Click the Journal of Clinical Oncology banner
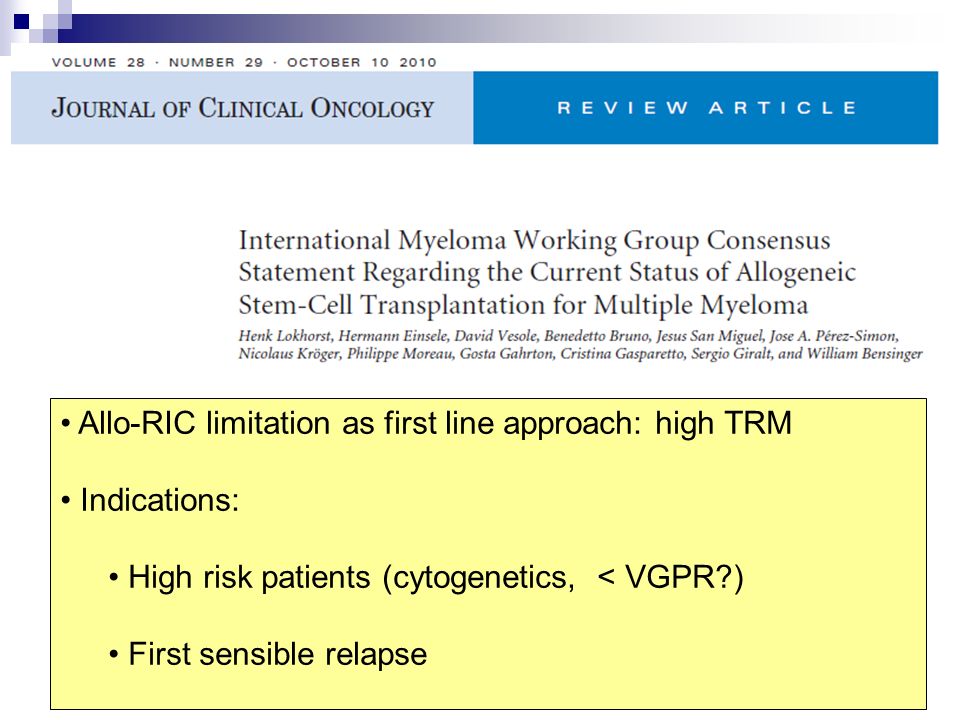The height and width of the screenshot is (720, 960). pos(242,108)
